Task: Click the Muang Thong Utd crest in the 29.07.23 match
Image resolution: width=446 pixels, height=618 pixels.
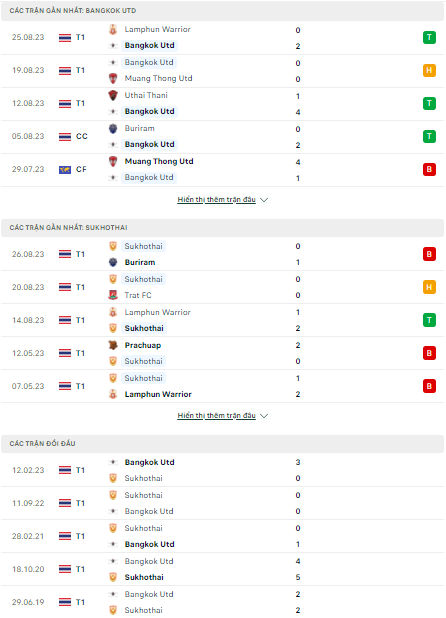Action: point(113,161)
